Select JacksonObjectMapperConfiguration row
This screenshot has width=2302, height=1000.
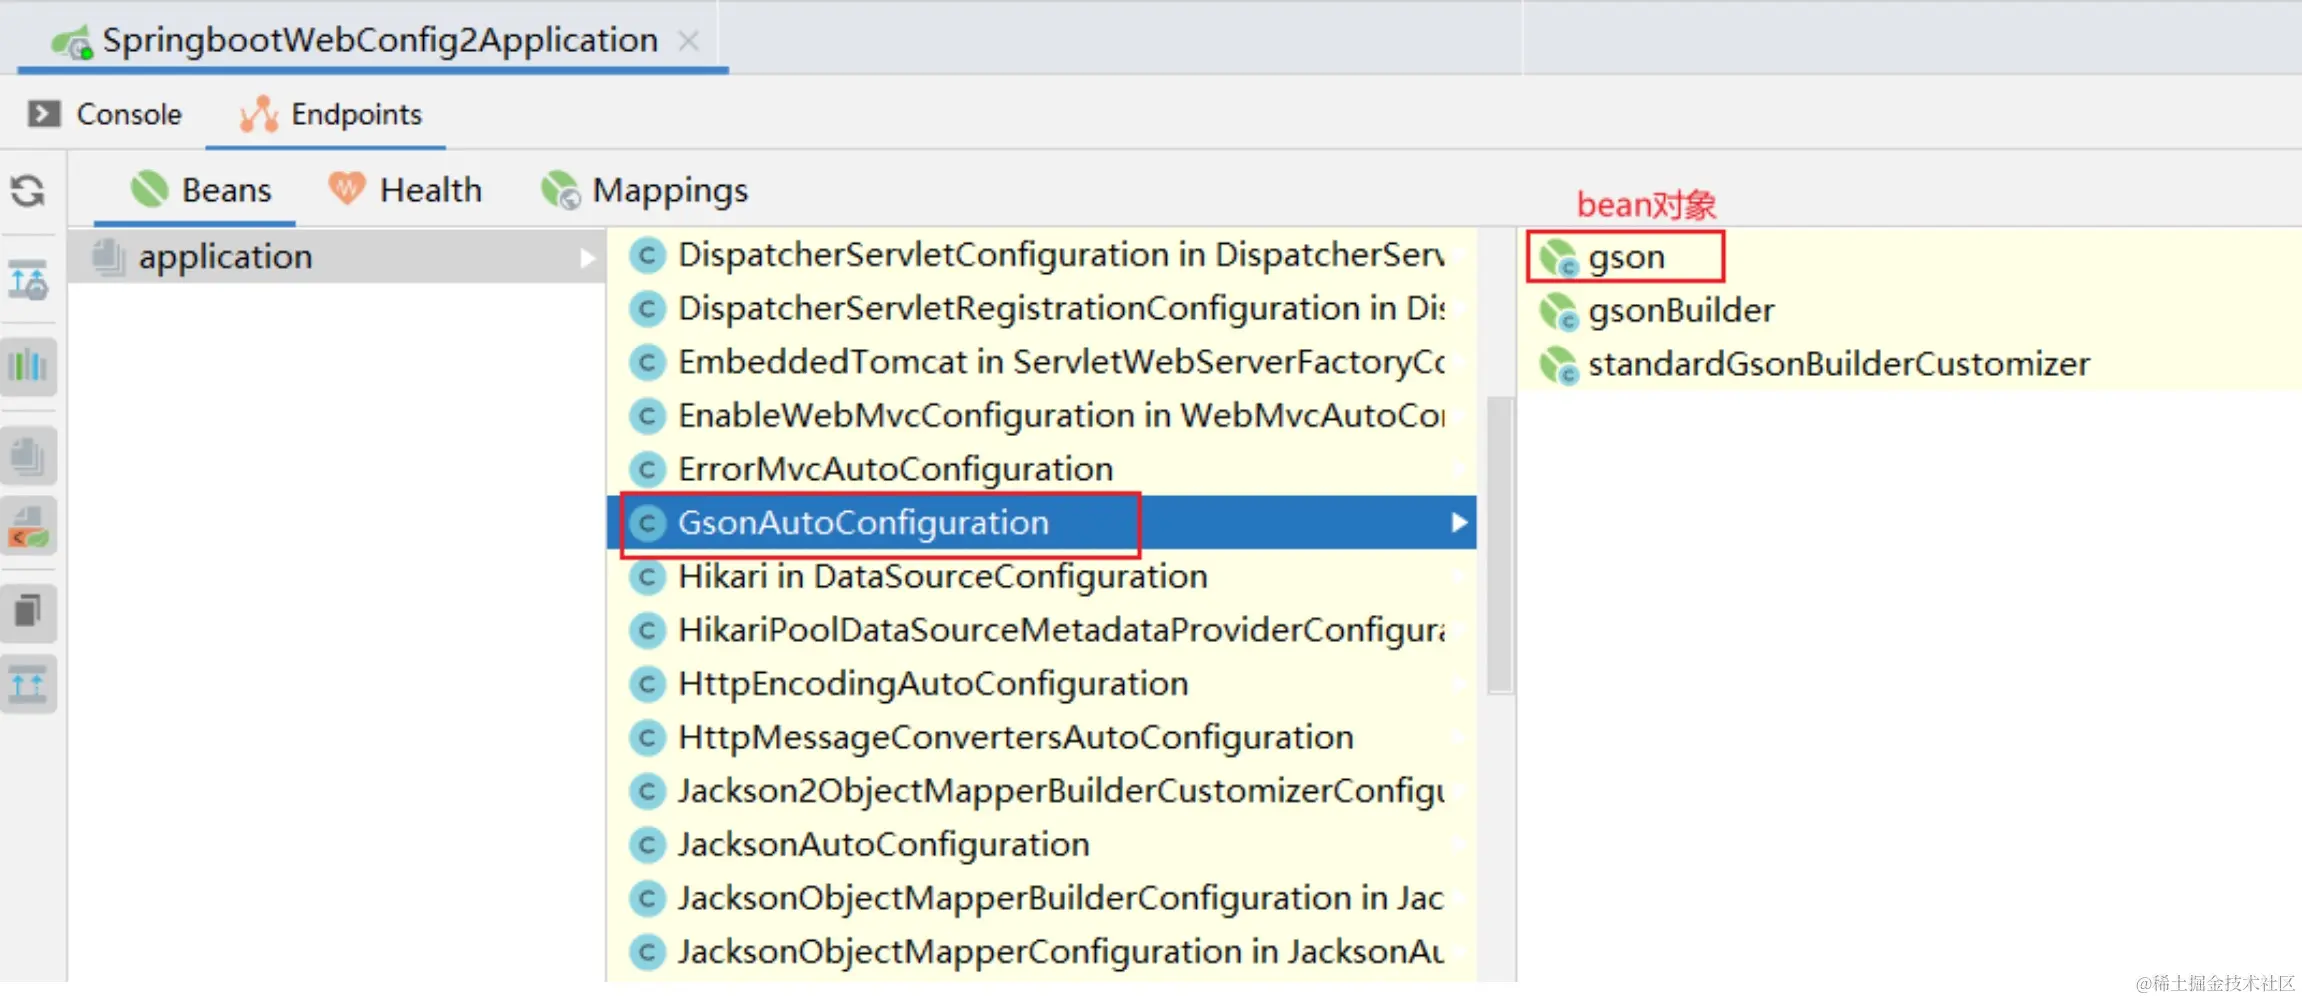(1041, 951)
